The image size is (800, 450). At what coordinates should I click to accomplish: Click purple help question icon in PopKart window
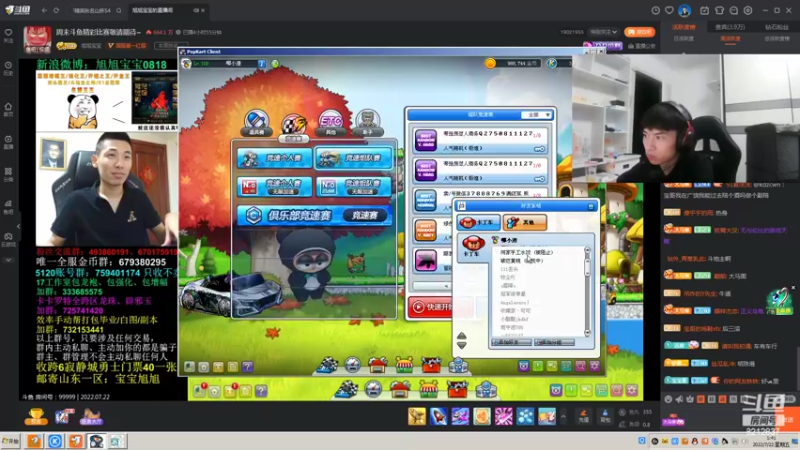pos(247,367)
